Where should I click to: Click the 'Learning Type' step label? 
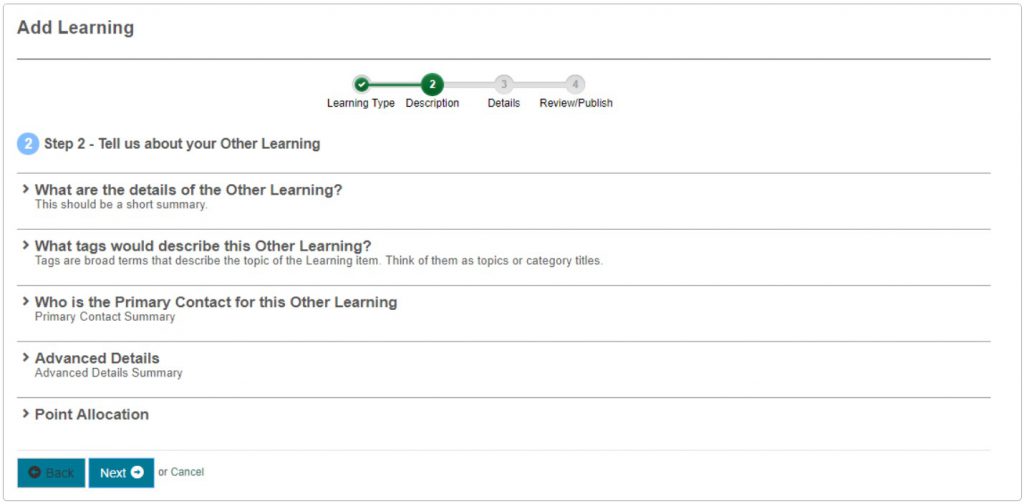361,103
